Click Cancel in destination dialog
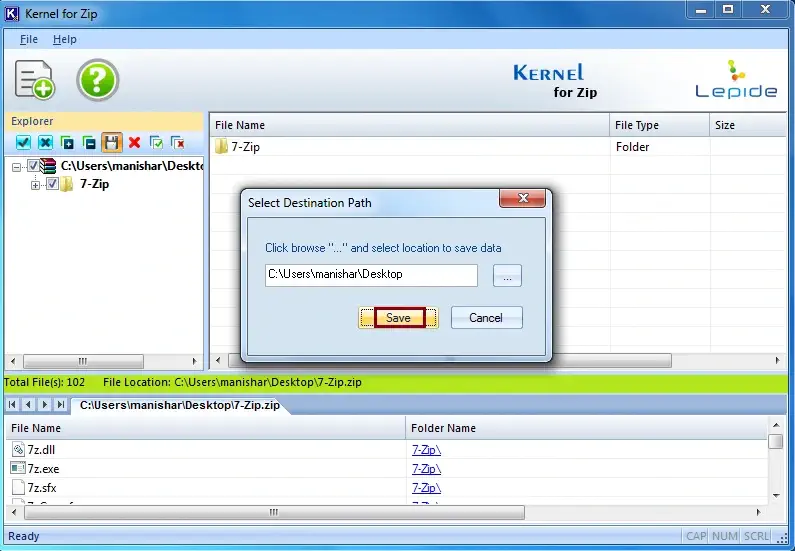795x551 pixels. (x=486, y=318)
